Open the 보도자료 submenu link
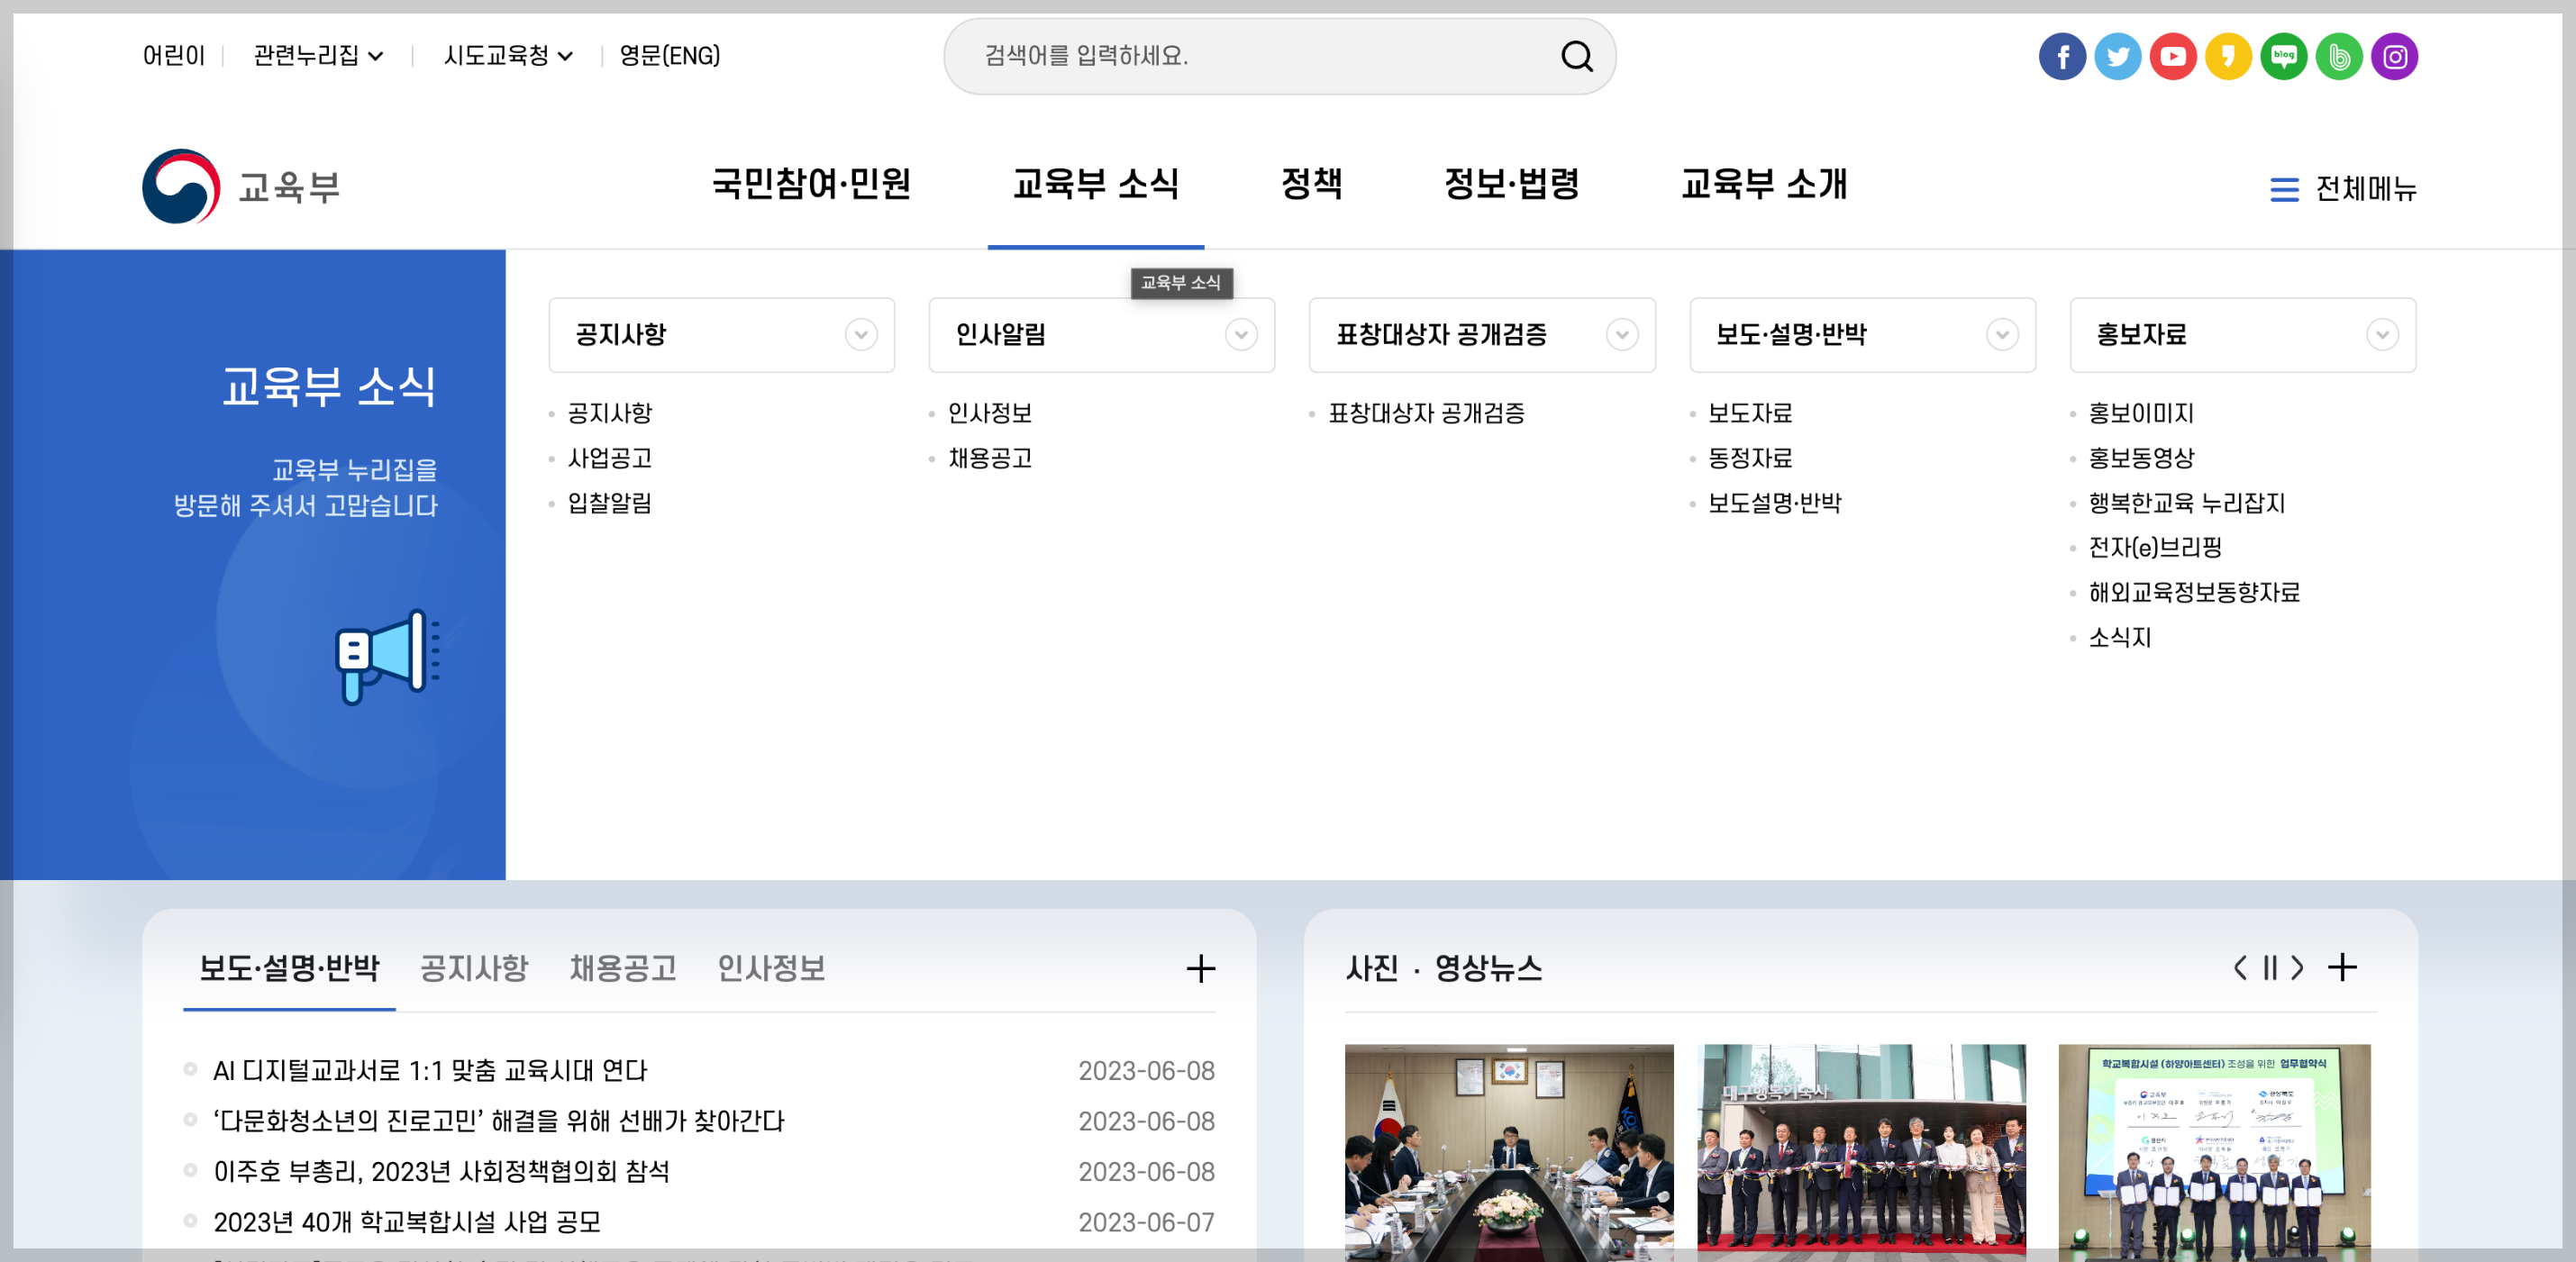 tap(1749, 413)
